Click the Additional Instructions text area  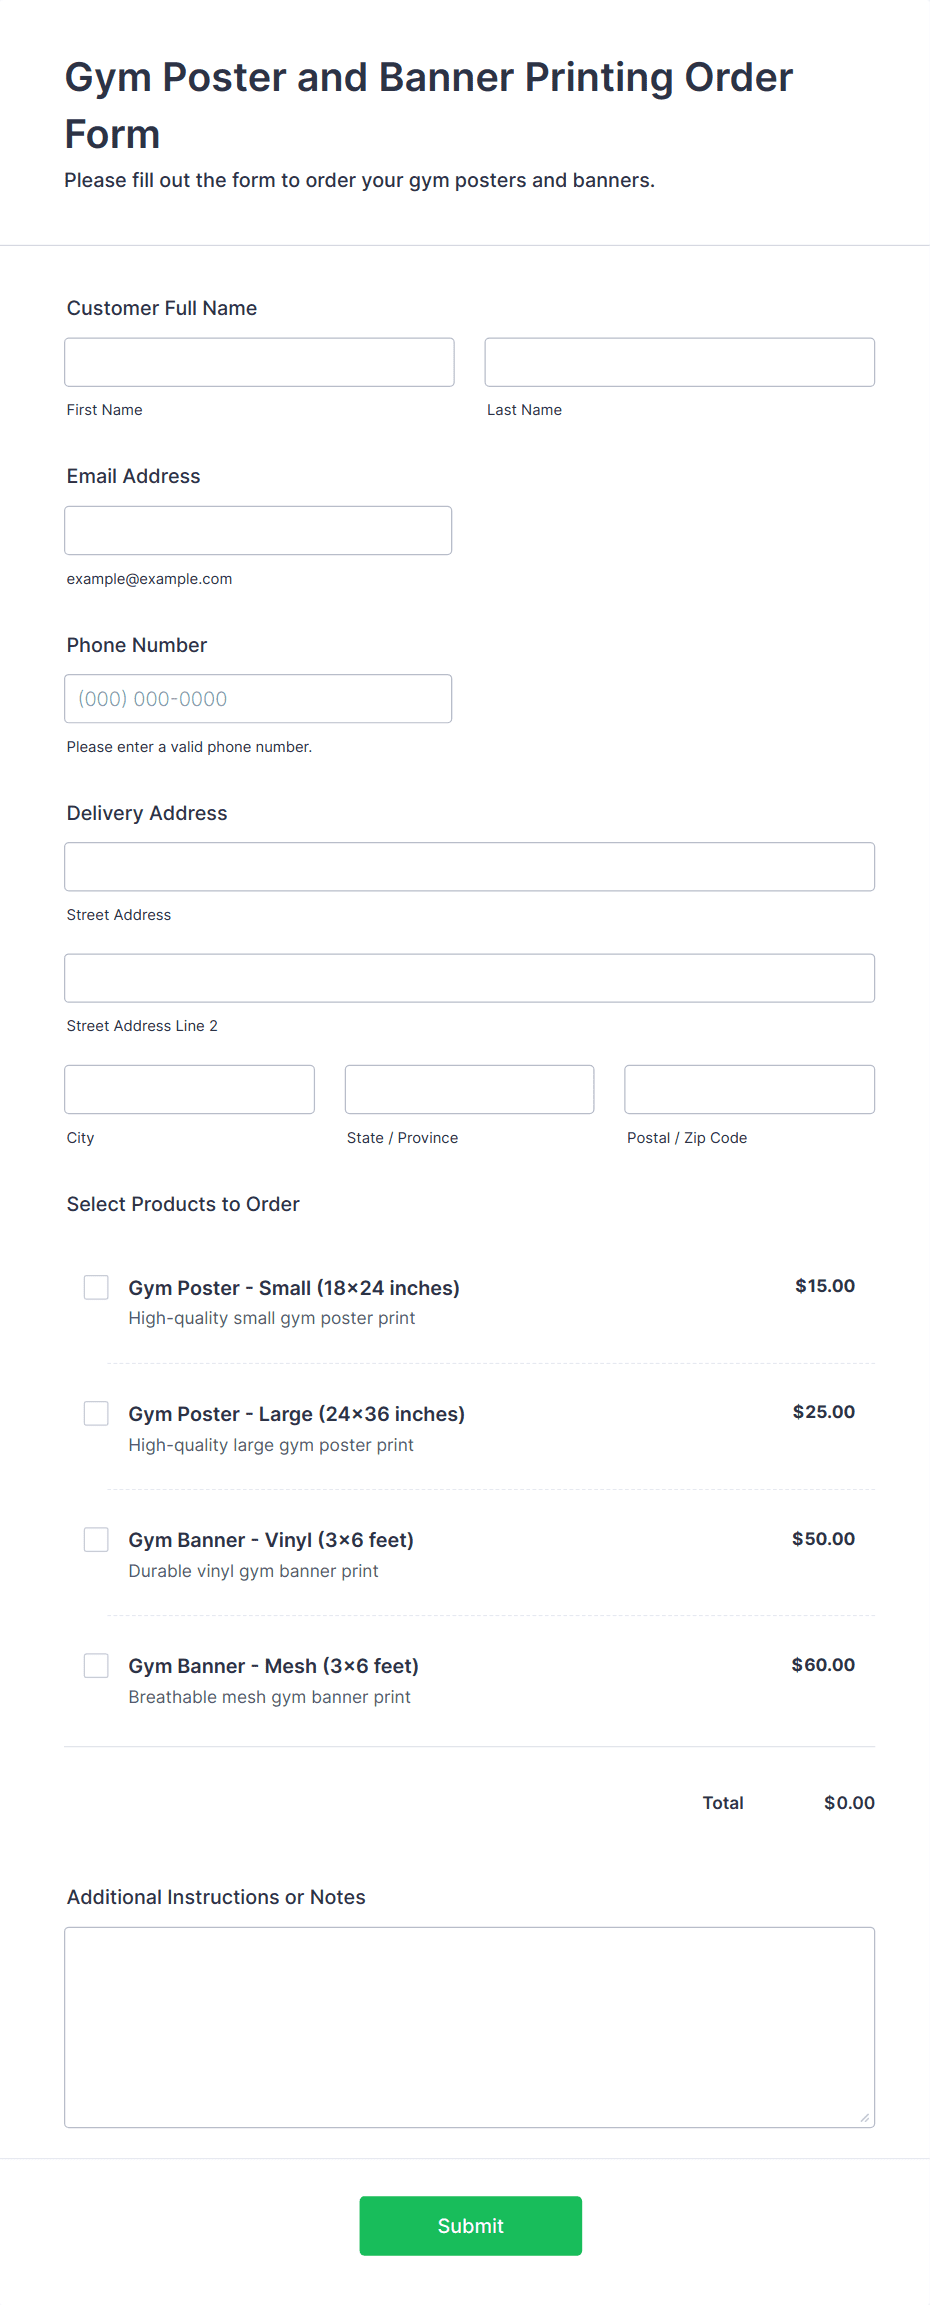pyautogui.click(x=469, y=2027)
